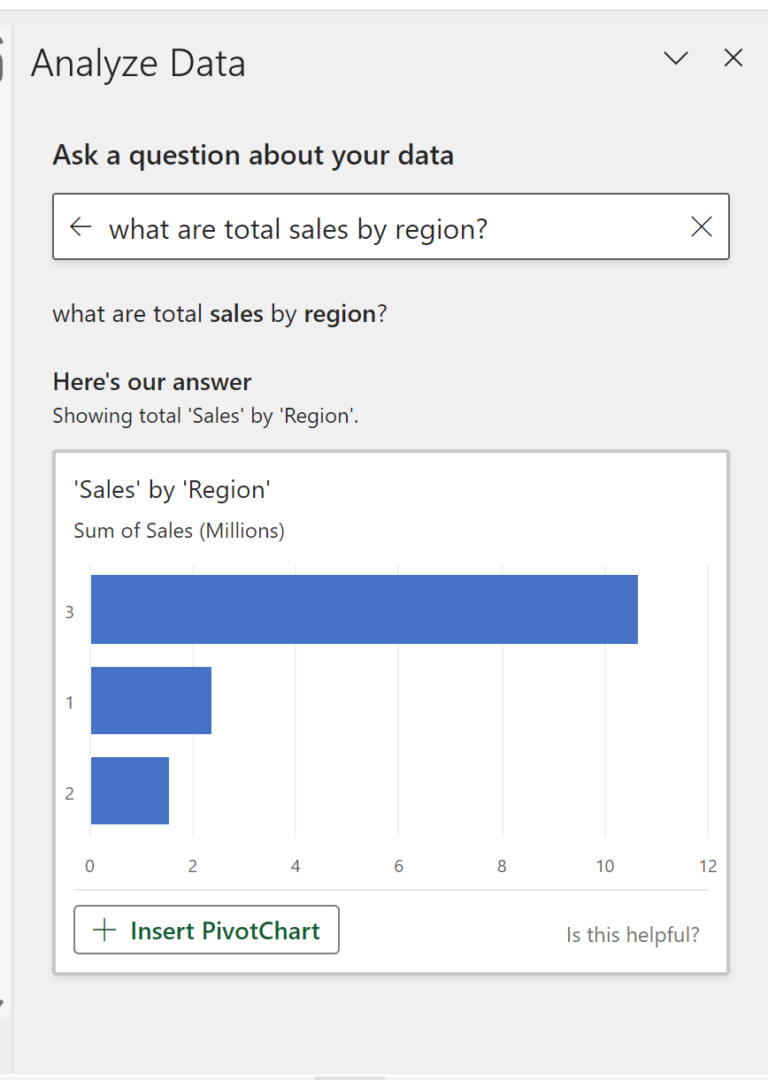This screenshot has width=768, height=1080.
Task: Click the "Here's our answer" heading
Action: tap(152, 382)
